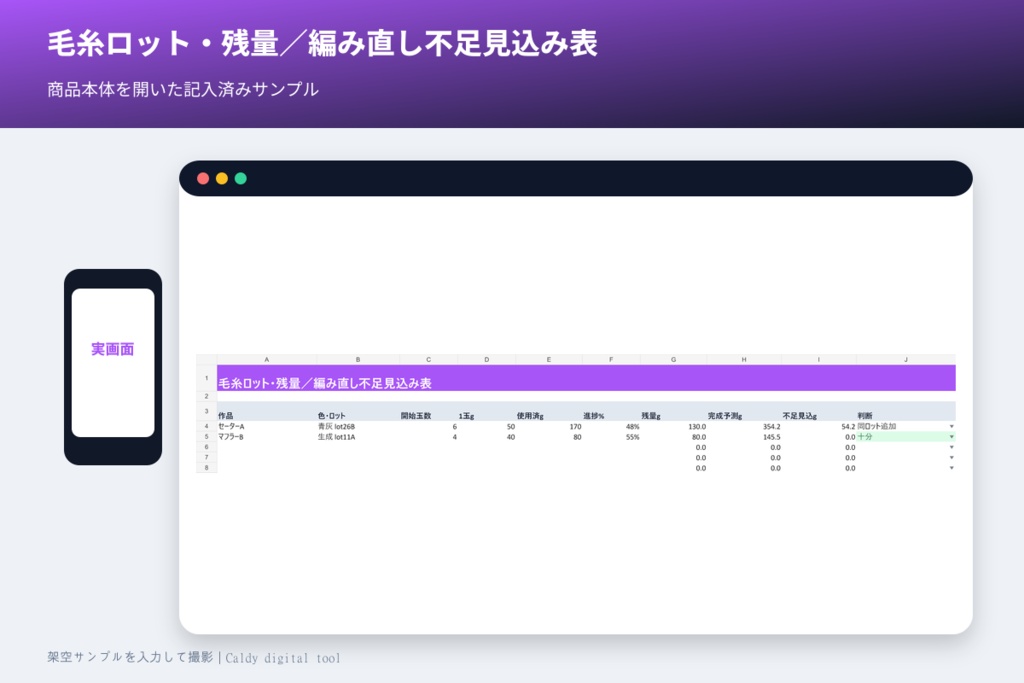Open the 判断 dropdown arrow in row 7
The height and width of the screenshot is (683, 1024).
tap(951, 458)
